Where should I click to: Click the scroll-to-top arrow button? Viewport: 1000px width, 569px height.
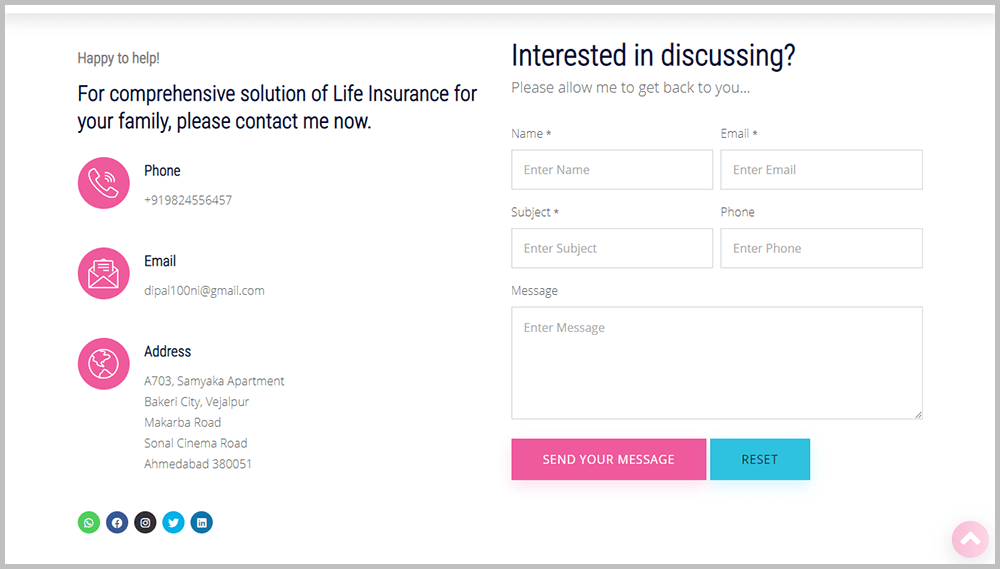970,540
